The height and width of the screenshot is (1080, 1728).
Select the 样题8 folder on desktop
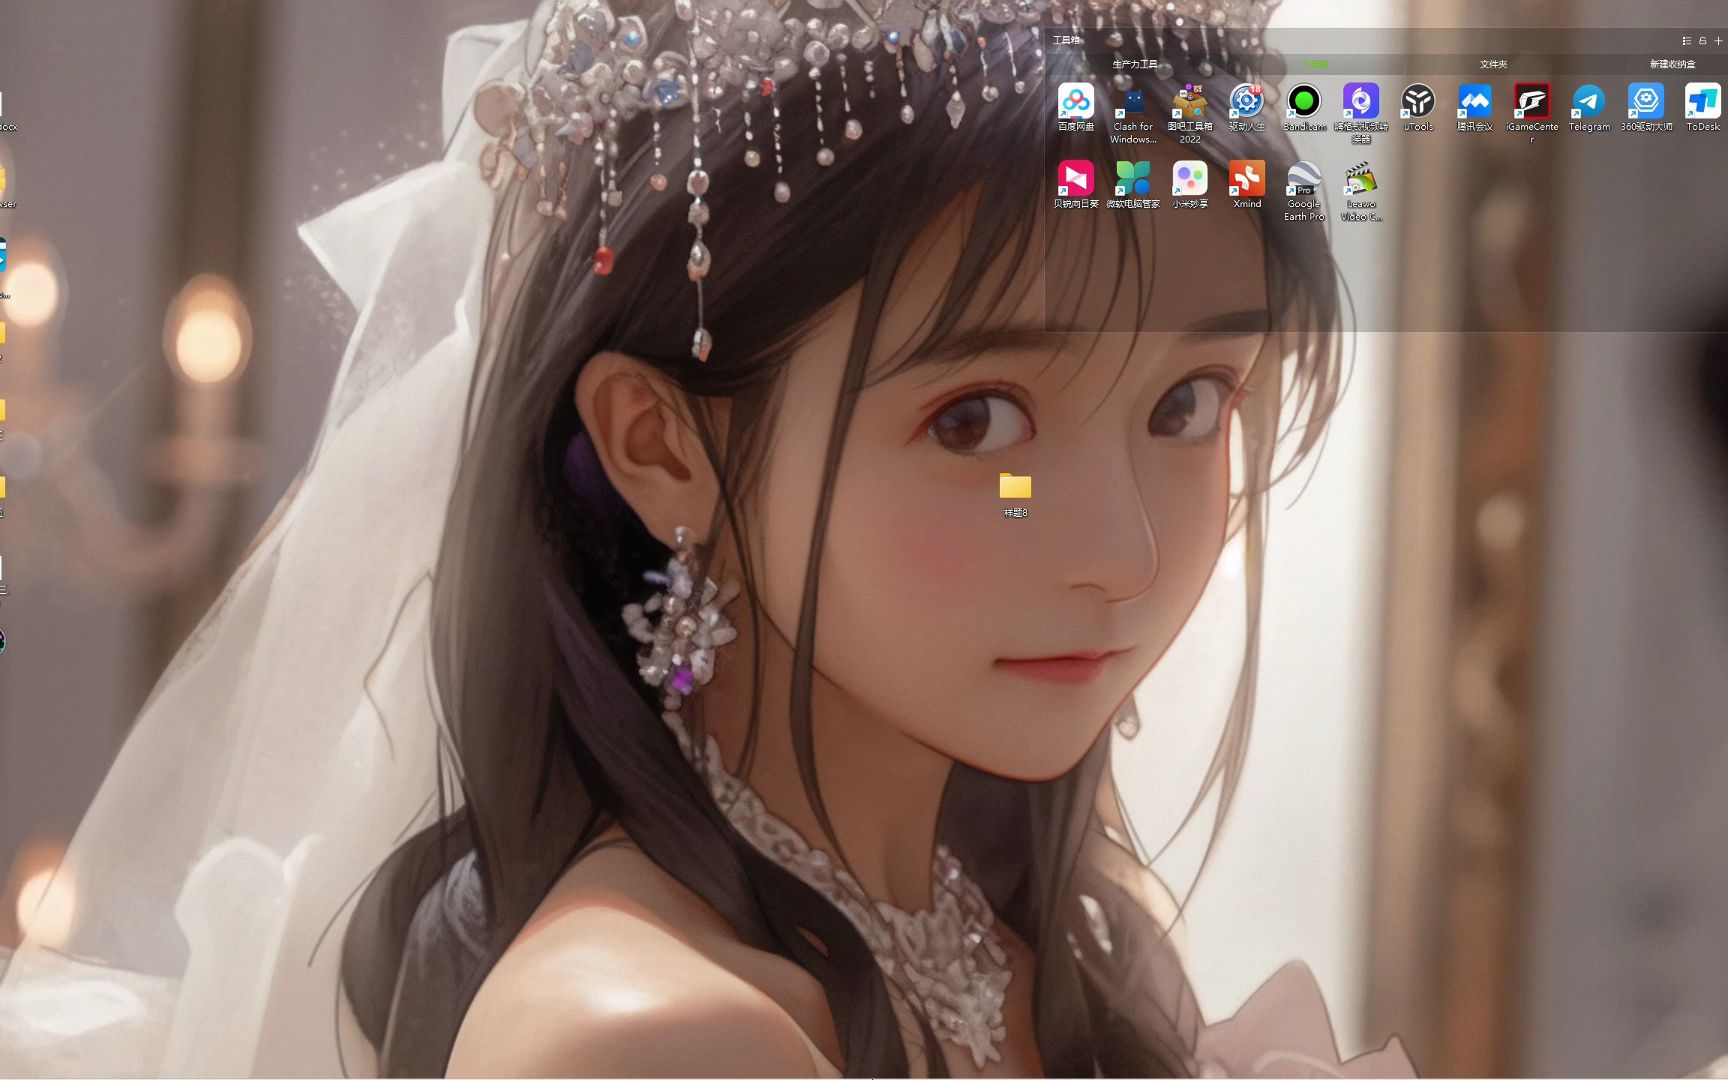[x=1015, y=495]
